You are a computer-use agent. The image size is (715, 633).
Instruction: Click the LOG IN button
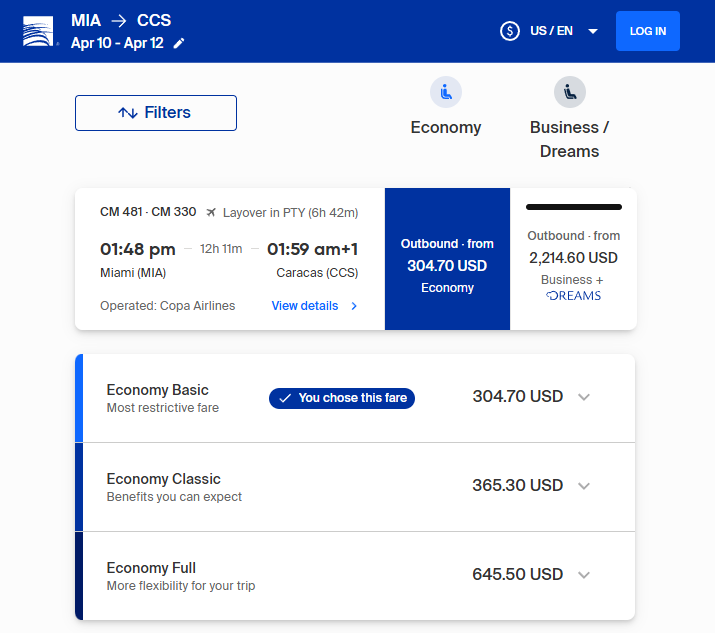point(648,31)
